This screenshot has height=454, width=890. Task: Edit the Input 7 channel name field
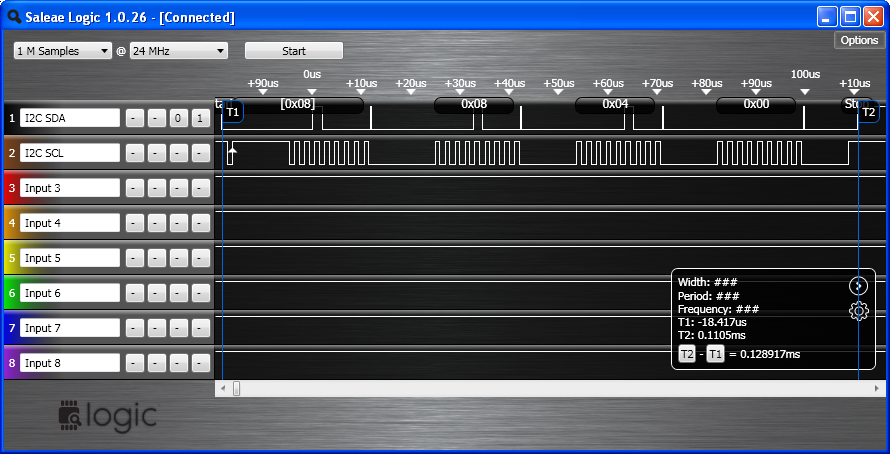tap(70, 328)
